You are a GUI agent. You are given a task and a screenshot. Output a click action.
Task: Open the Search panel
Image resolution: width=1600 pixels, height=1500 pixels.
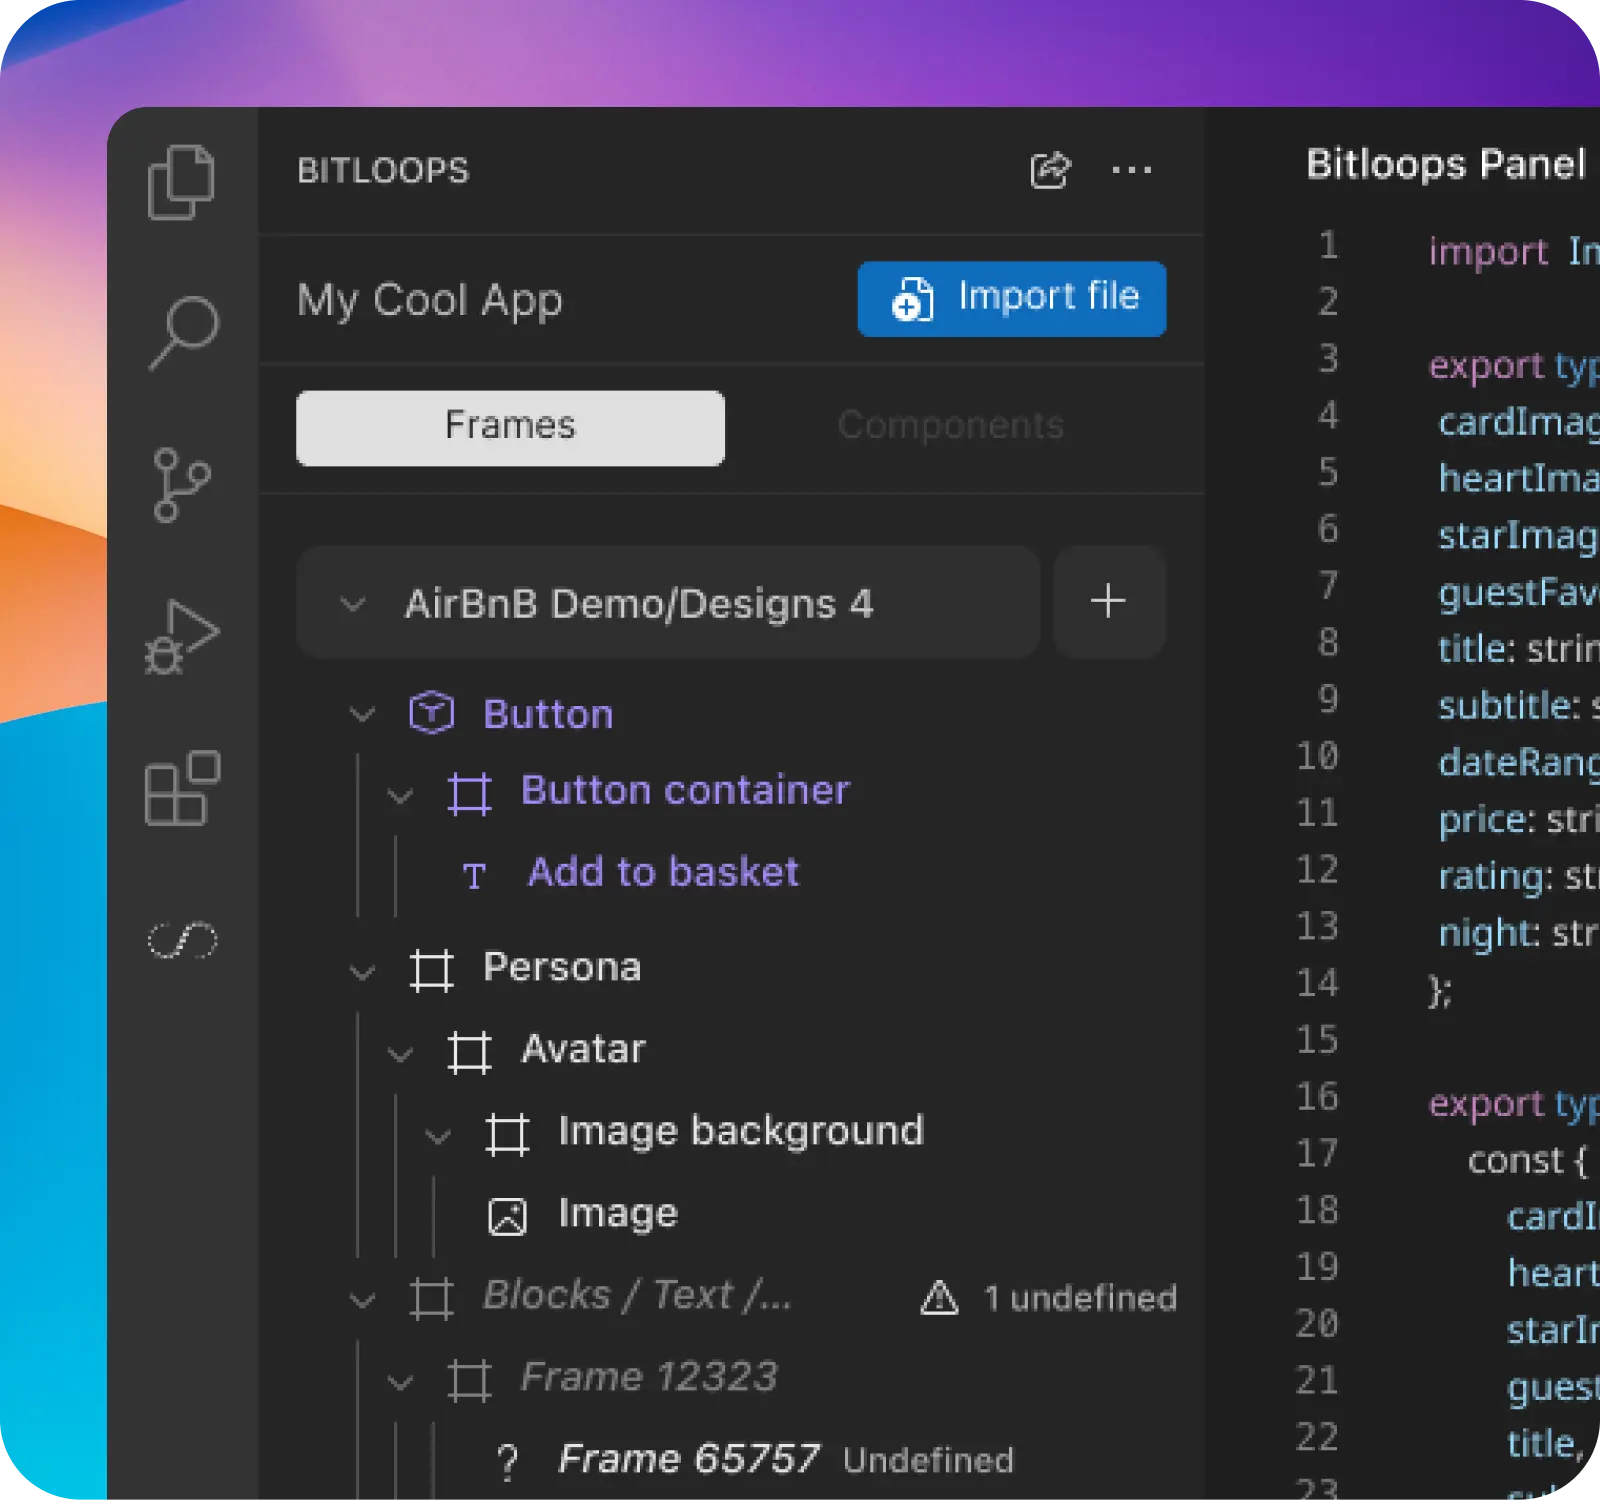tap(184, 330)
